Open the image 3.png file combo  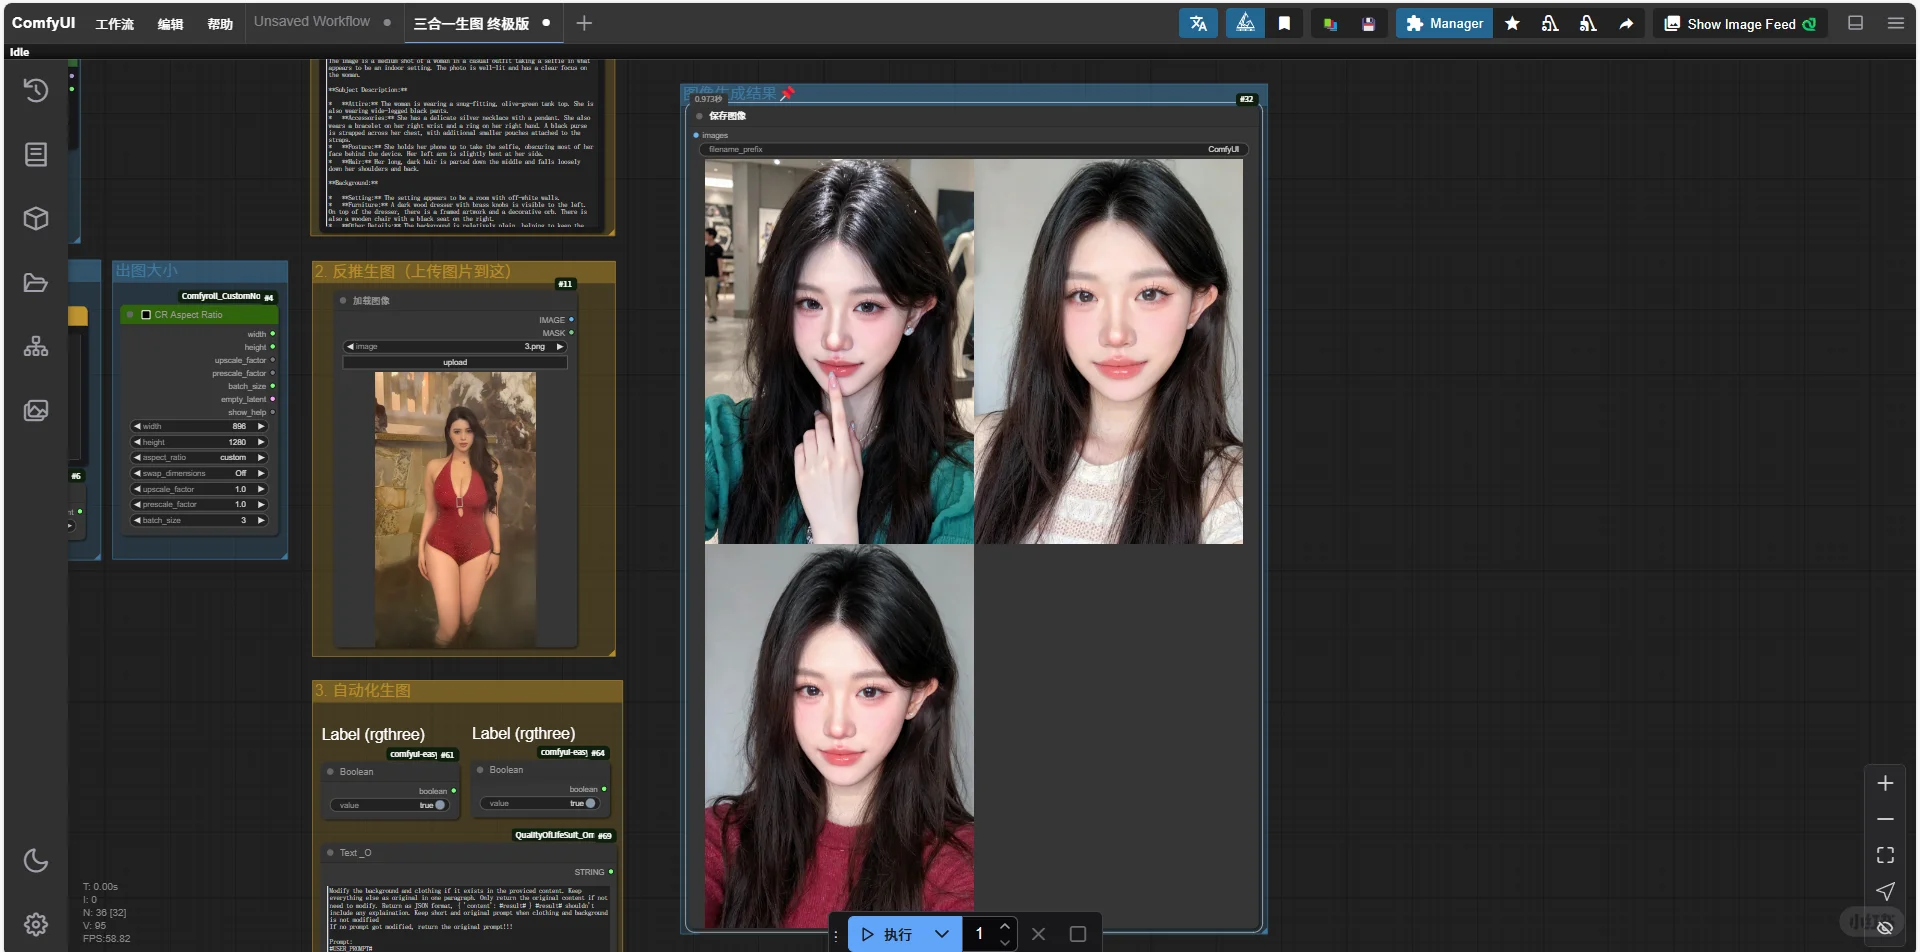click(x=455, y=346)
